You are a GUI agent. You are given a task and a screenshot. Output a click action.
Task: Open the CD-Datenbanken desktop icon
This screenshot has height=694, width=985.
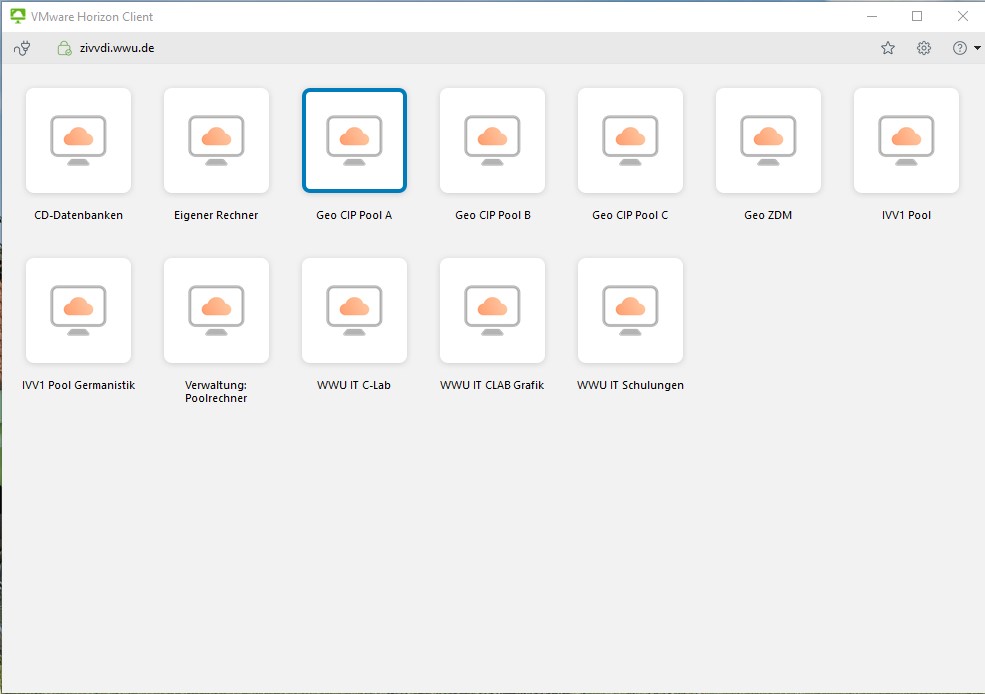[x=78, y=140]
